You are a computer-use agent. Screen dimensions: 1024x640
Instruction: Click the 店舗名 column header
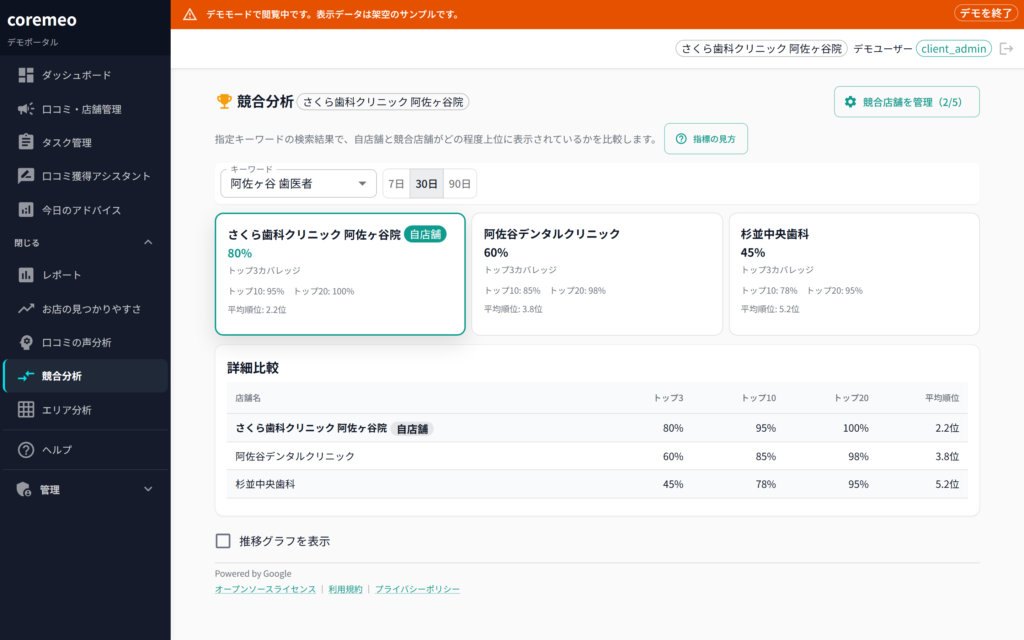click(248, 398)
